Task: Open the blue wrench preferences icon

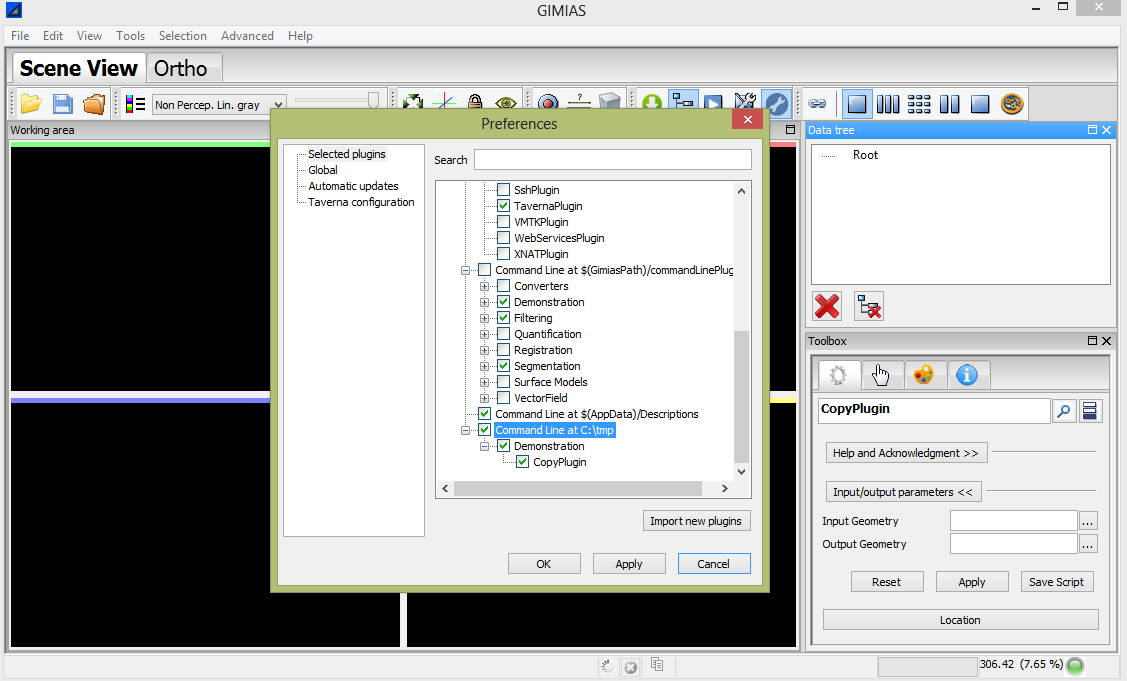Action: pos(776,103)
